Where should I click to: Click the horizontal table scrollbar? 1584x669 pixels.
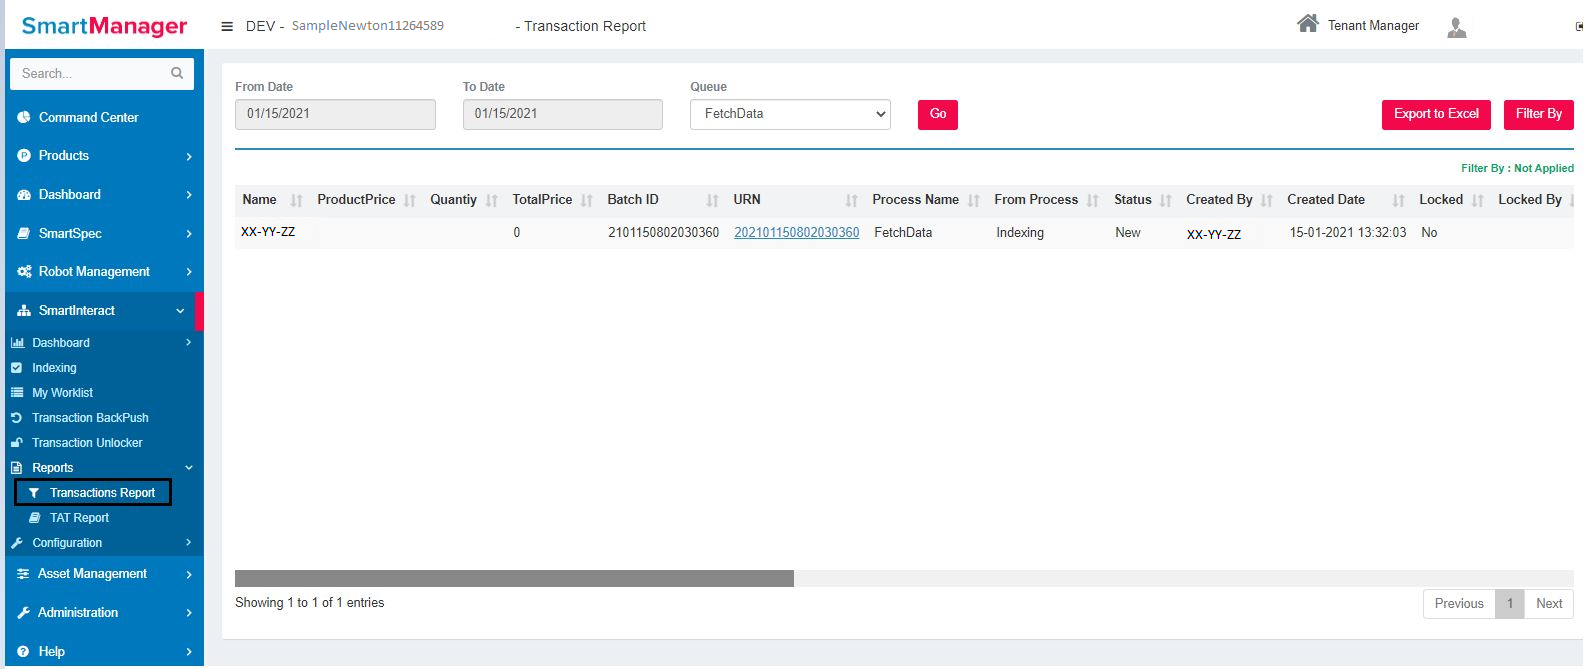point(514,578)
